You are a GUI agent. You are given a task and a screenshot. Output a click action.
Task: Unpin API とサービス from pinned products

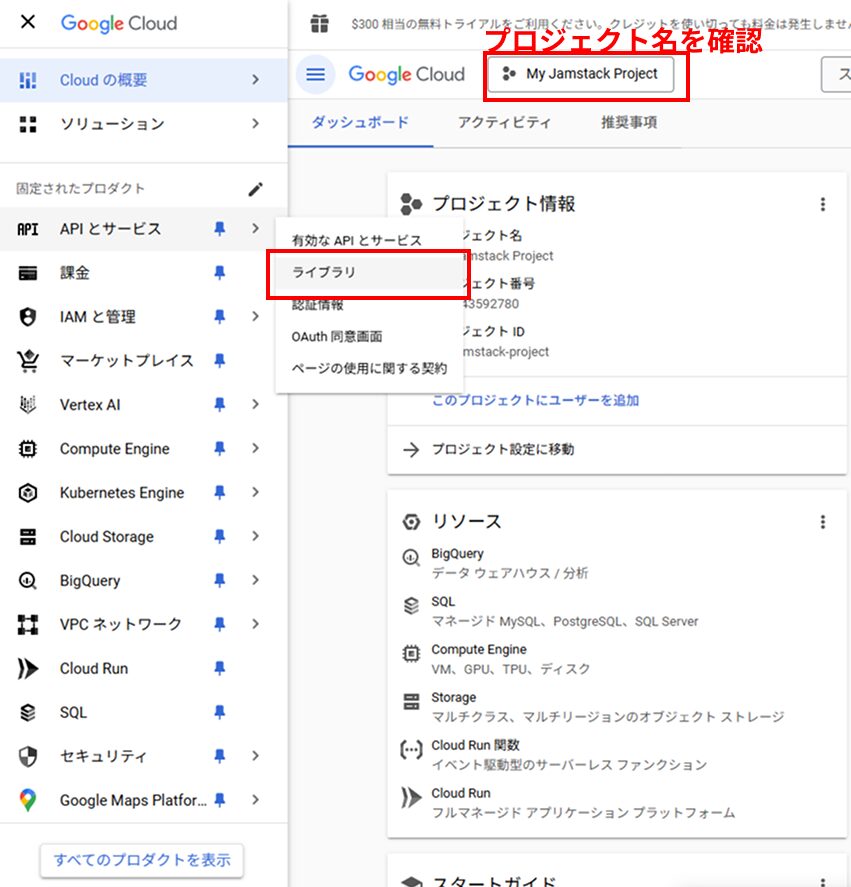tap(220, 229)
